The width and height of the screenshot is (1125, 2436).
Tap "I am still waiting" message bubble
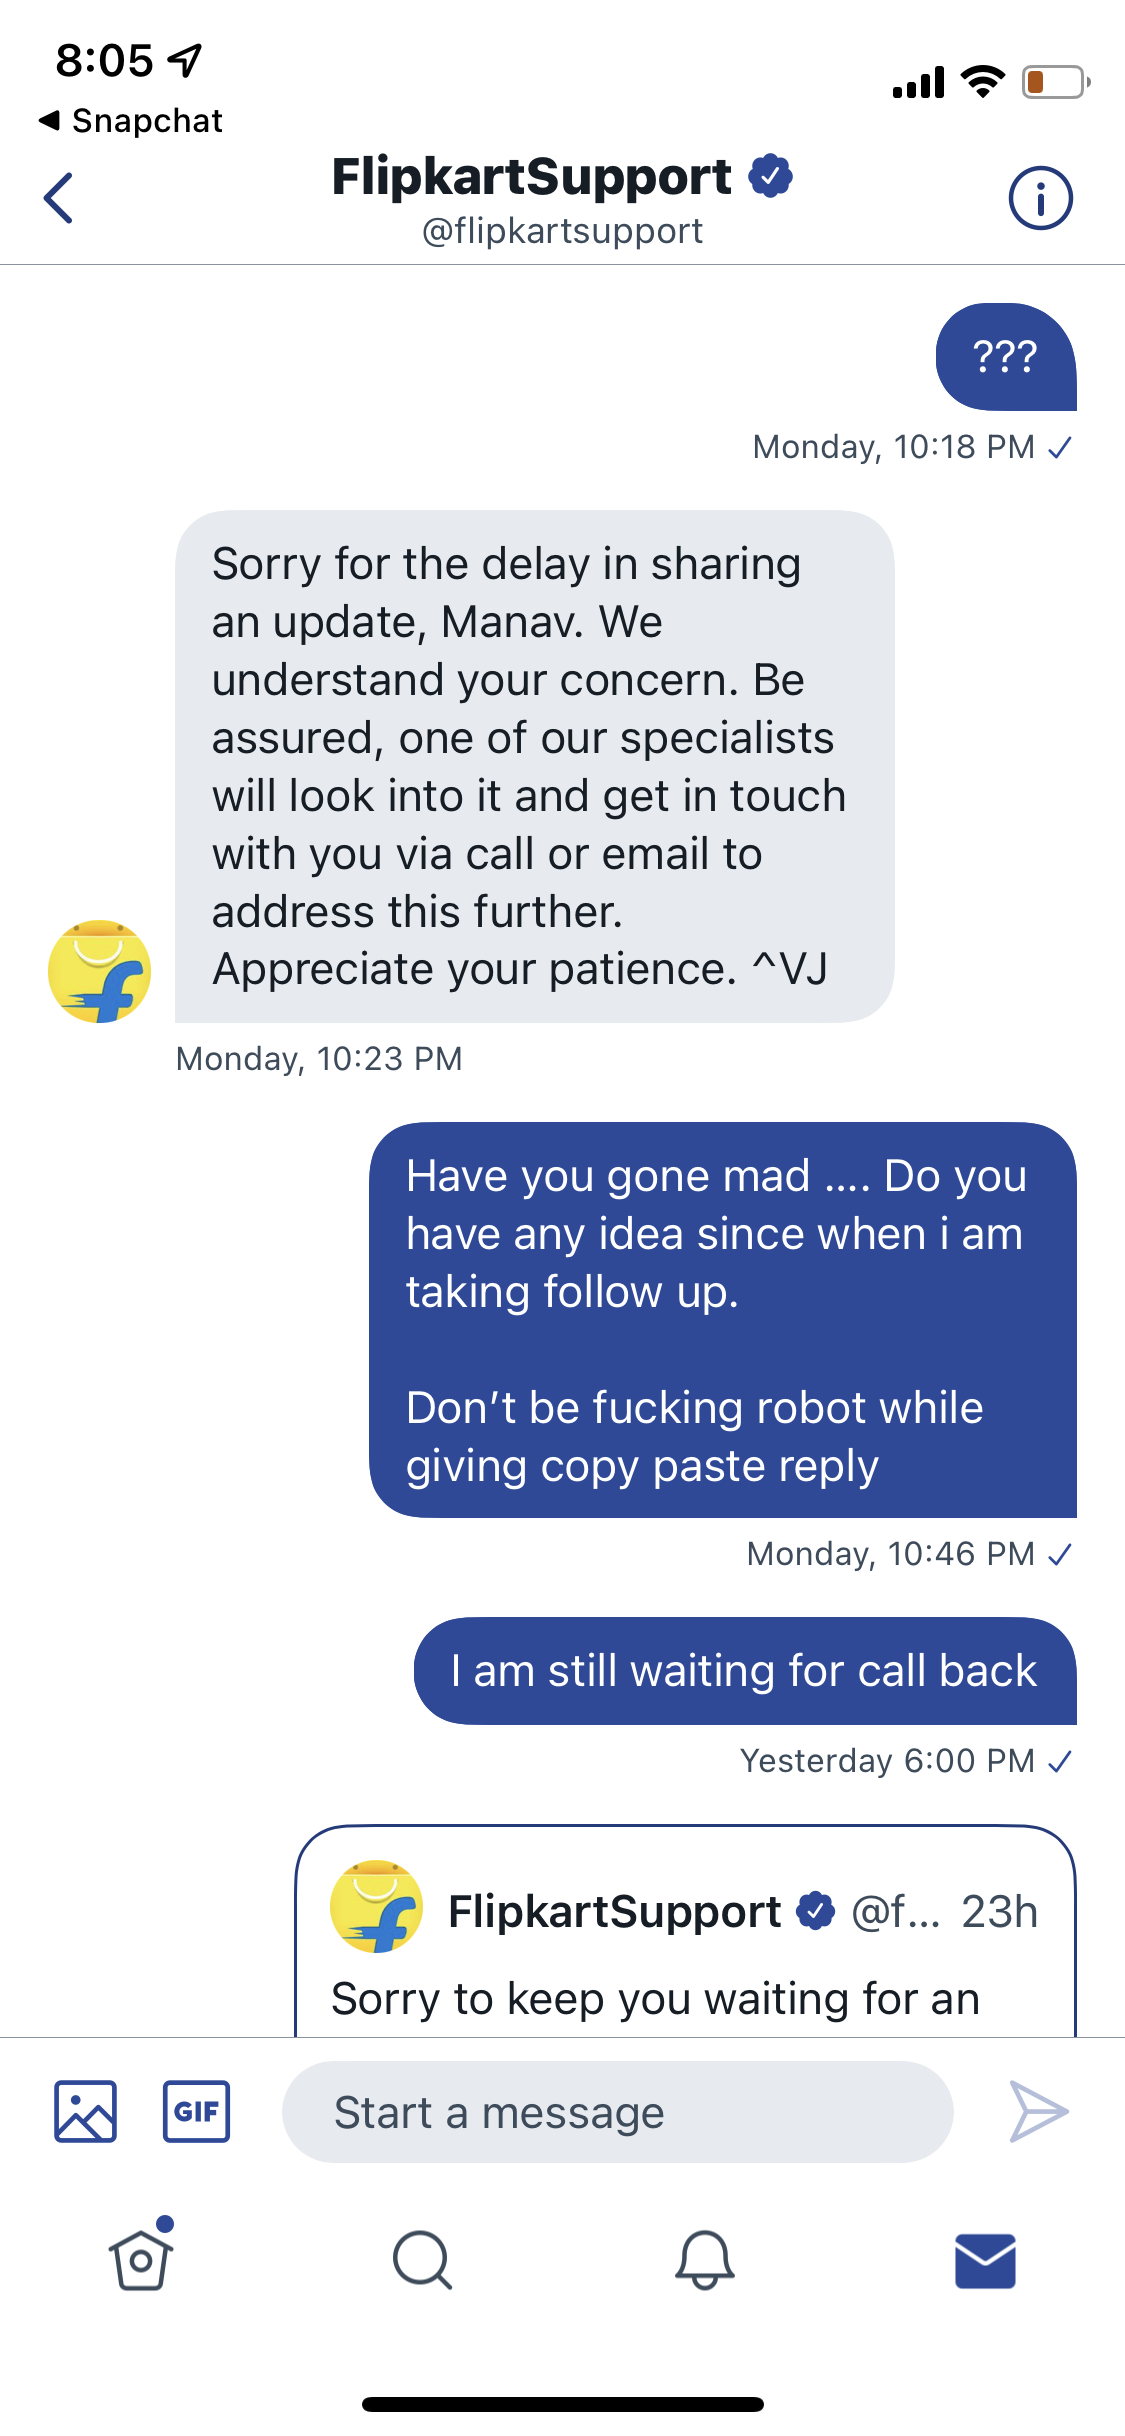[x=744, y=1671]
